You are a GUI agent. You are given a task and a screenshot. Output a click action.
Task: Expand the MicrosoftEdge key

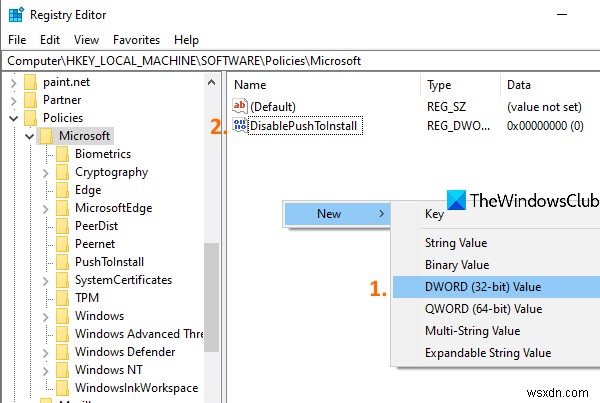(46, 209)
